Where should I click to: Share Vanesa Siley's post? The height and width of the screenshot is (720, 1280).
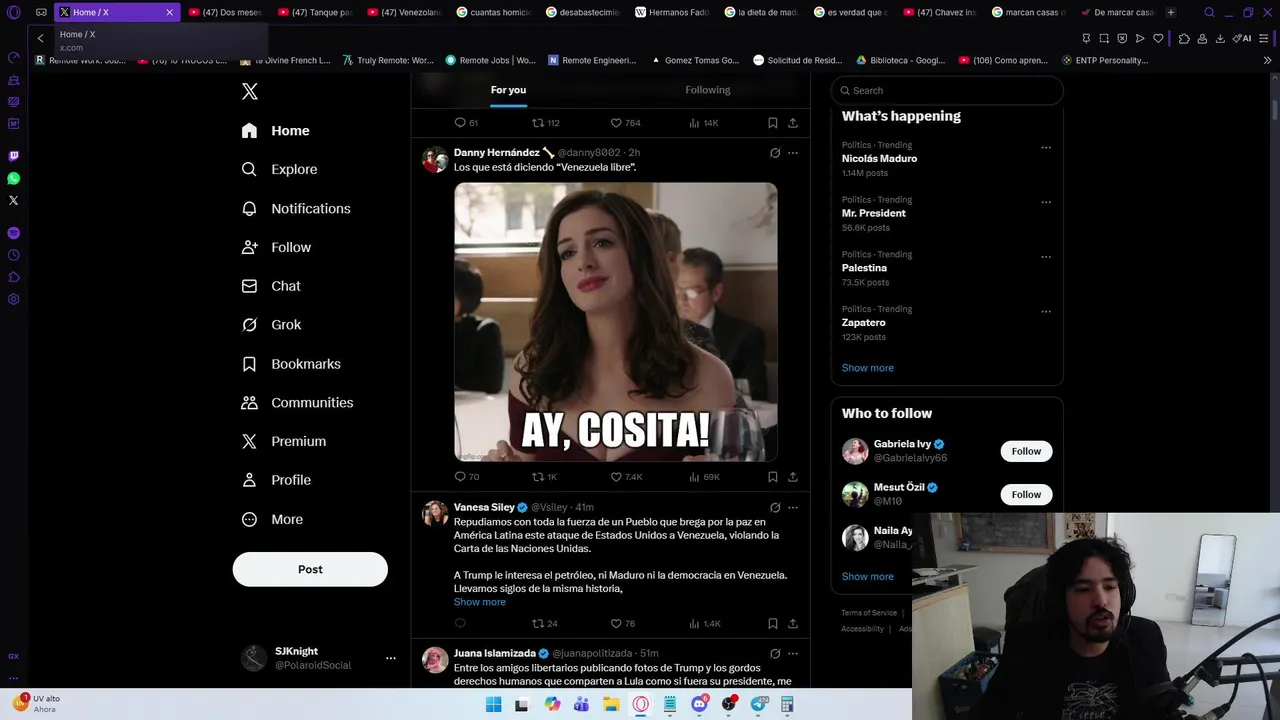[x=793, y=623]
